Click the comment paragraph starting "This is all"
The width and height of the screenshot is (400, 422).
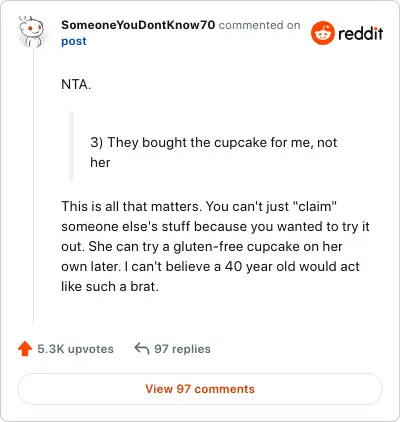tap(215, 246)
